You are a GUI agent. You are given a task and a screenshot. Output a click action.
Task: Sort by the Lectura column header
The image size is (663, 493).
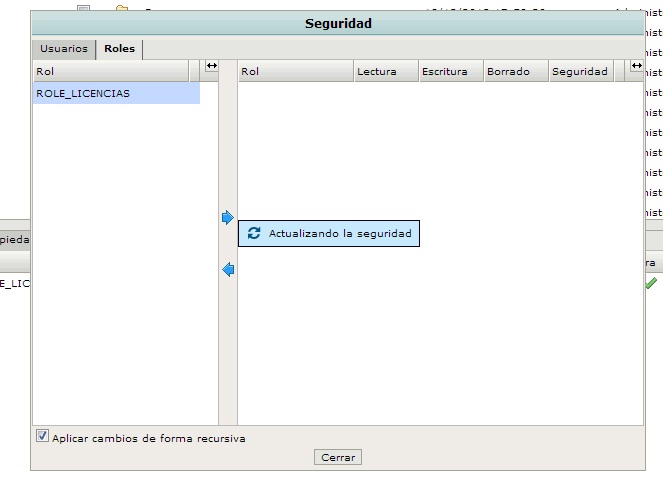(x=385, y=72)
